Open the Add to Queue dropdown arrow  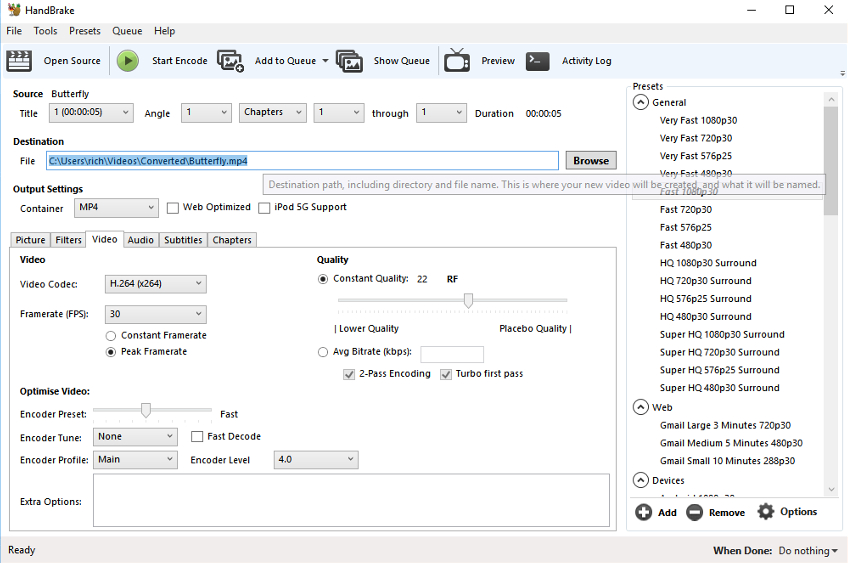(x=325, y=61)
